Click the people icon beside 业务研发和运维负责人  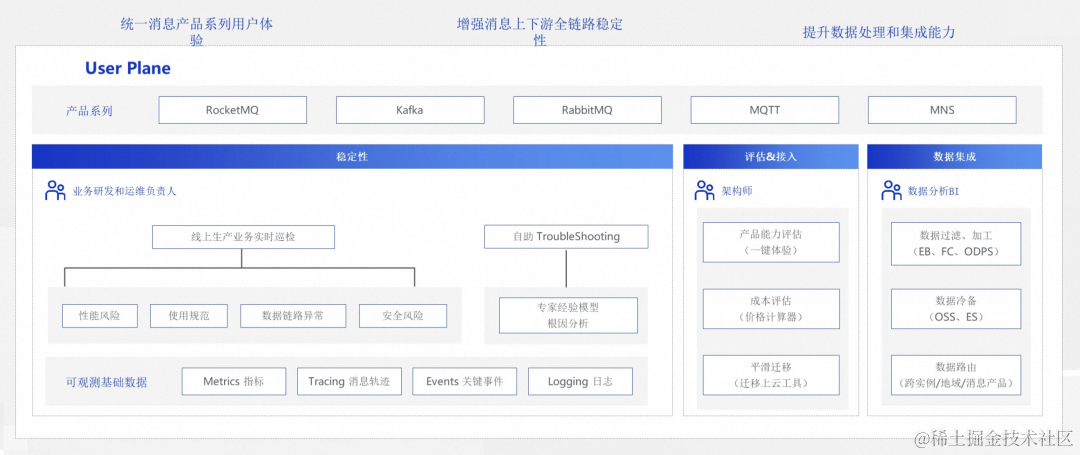55,191
